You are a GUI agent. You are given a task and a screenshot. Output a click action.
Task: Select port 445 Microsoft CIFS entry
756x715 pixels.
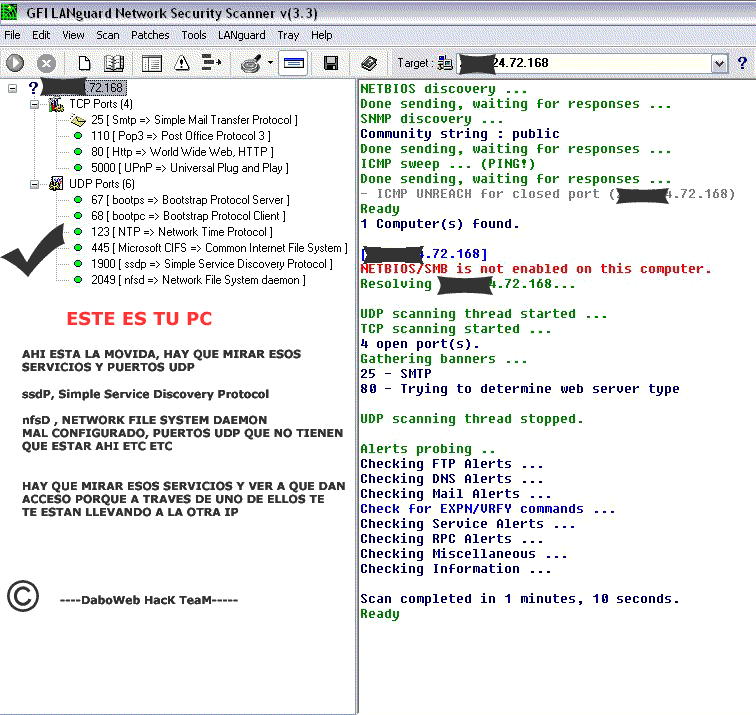[x=219, y=248]
